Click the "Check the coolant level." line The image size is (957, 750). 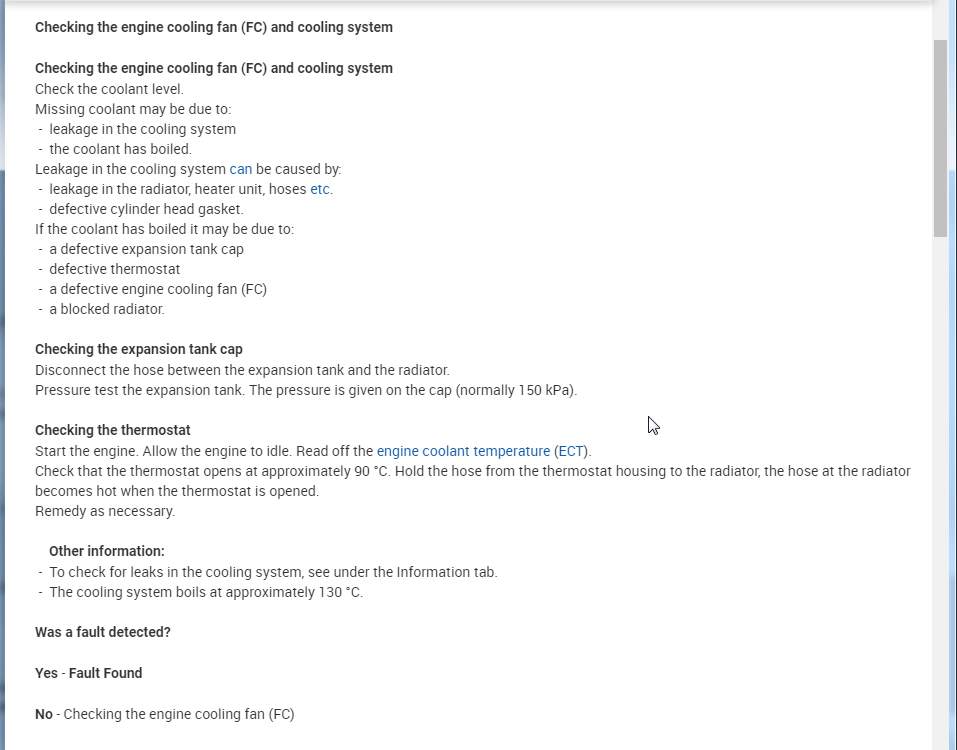pyautogui.click(x=110, y=89)
